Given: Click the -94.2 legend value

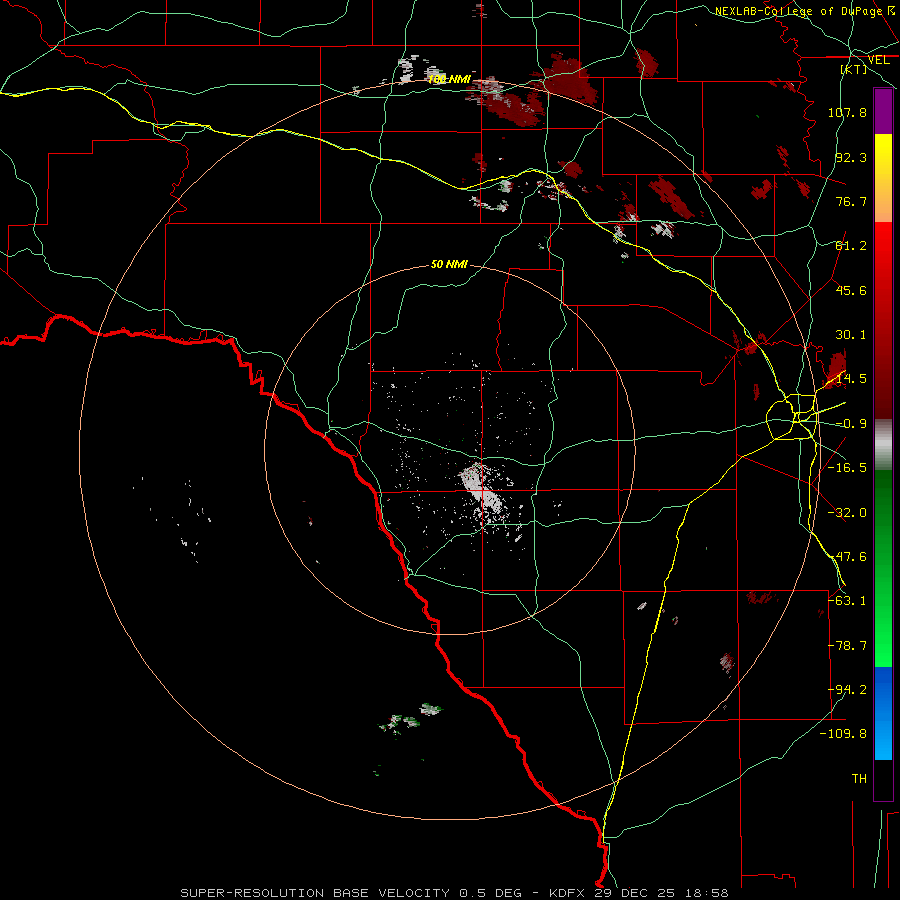Looking at the screenshot, I should point(847,690).
